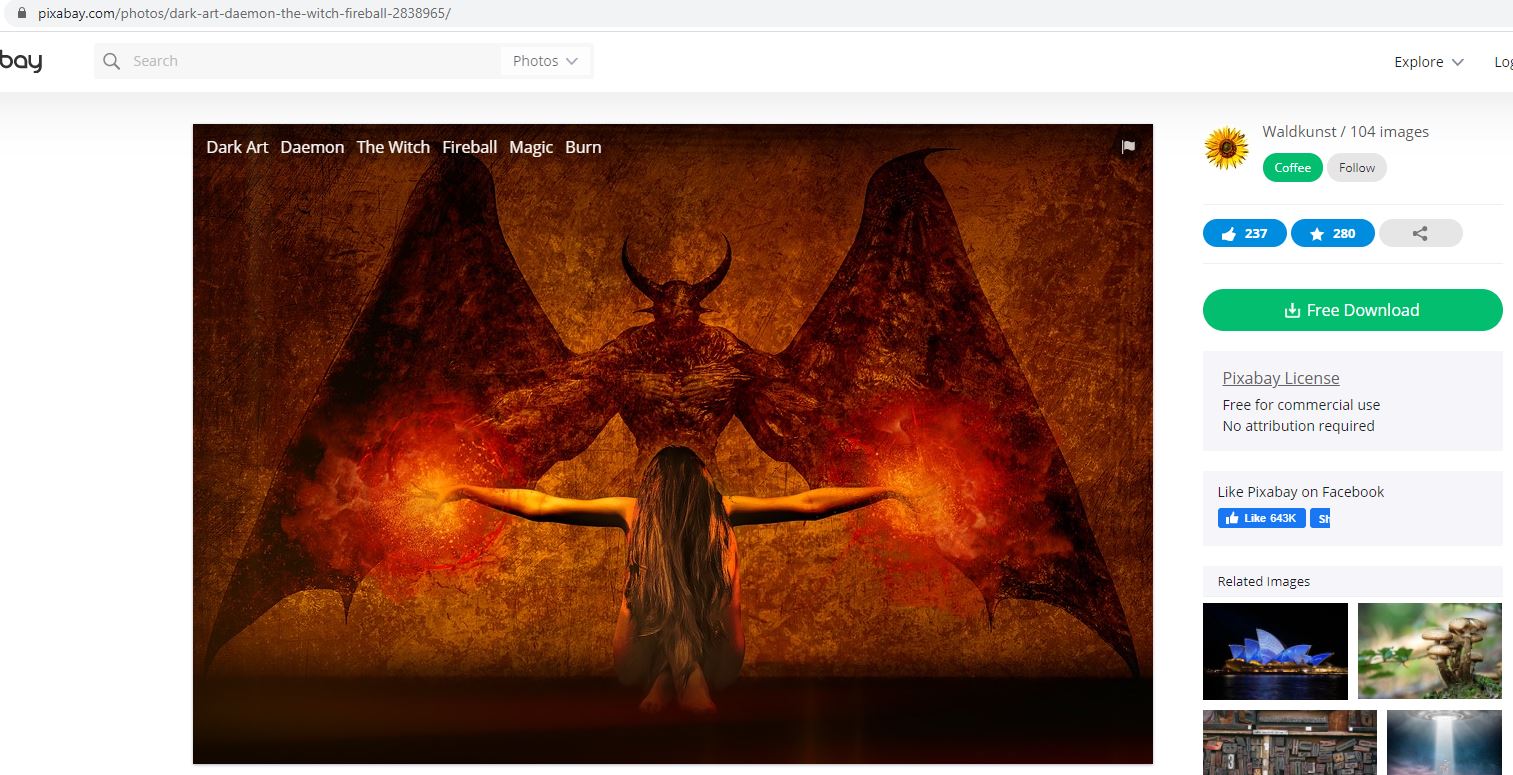Open the mushrooms related image thumbnail
This screenshot has height=775, width=1513.
coord(1429,651)
